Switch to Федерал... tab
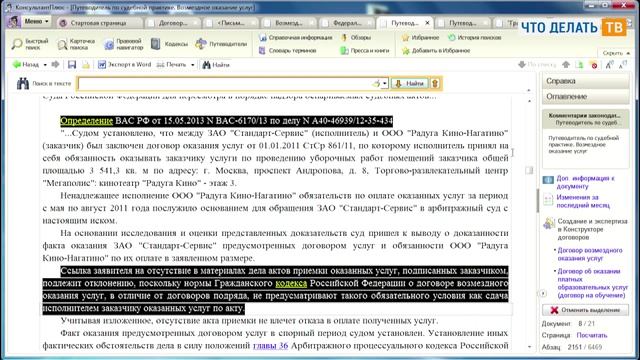 (x=347, y=23)
